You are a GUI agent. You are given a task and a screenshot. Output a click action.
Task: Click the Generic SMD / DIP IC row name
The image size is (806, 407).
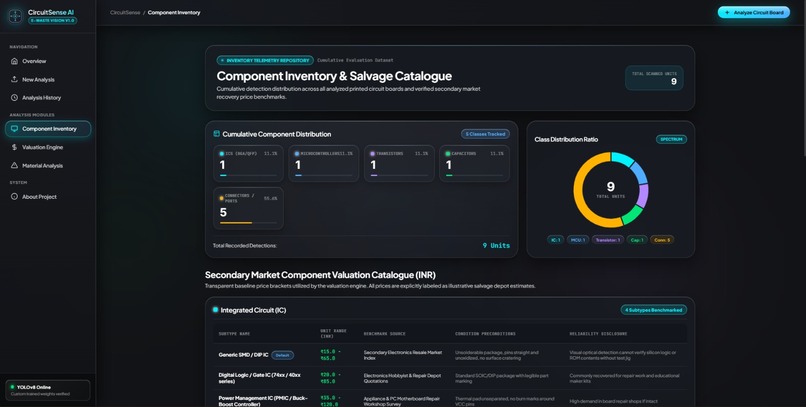click(243, 355)
